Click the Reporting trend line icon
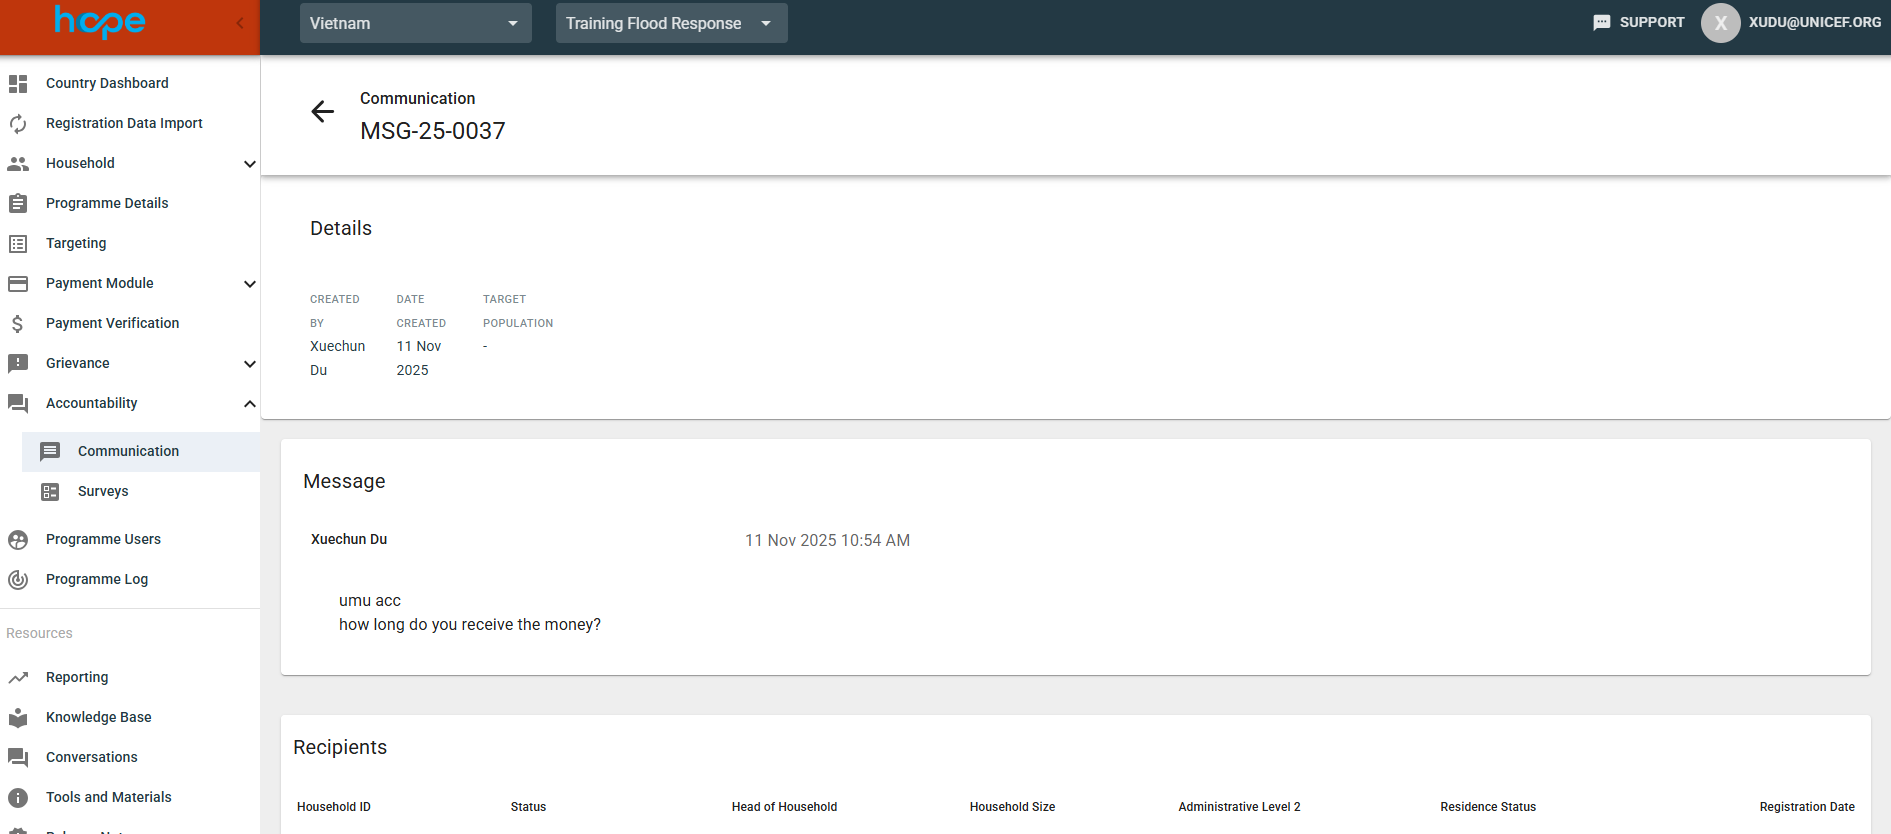The width and height of the screenshot is (1891, 834). click(x=18, y=678)
